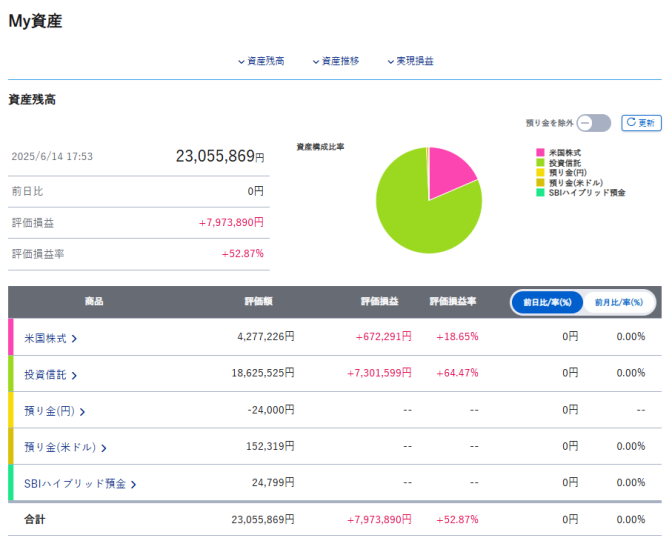This screenshot has height=538, width=672.
Task: Click the 評価損益 value +7,973,890円 in summary
Action: (231, 222)
